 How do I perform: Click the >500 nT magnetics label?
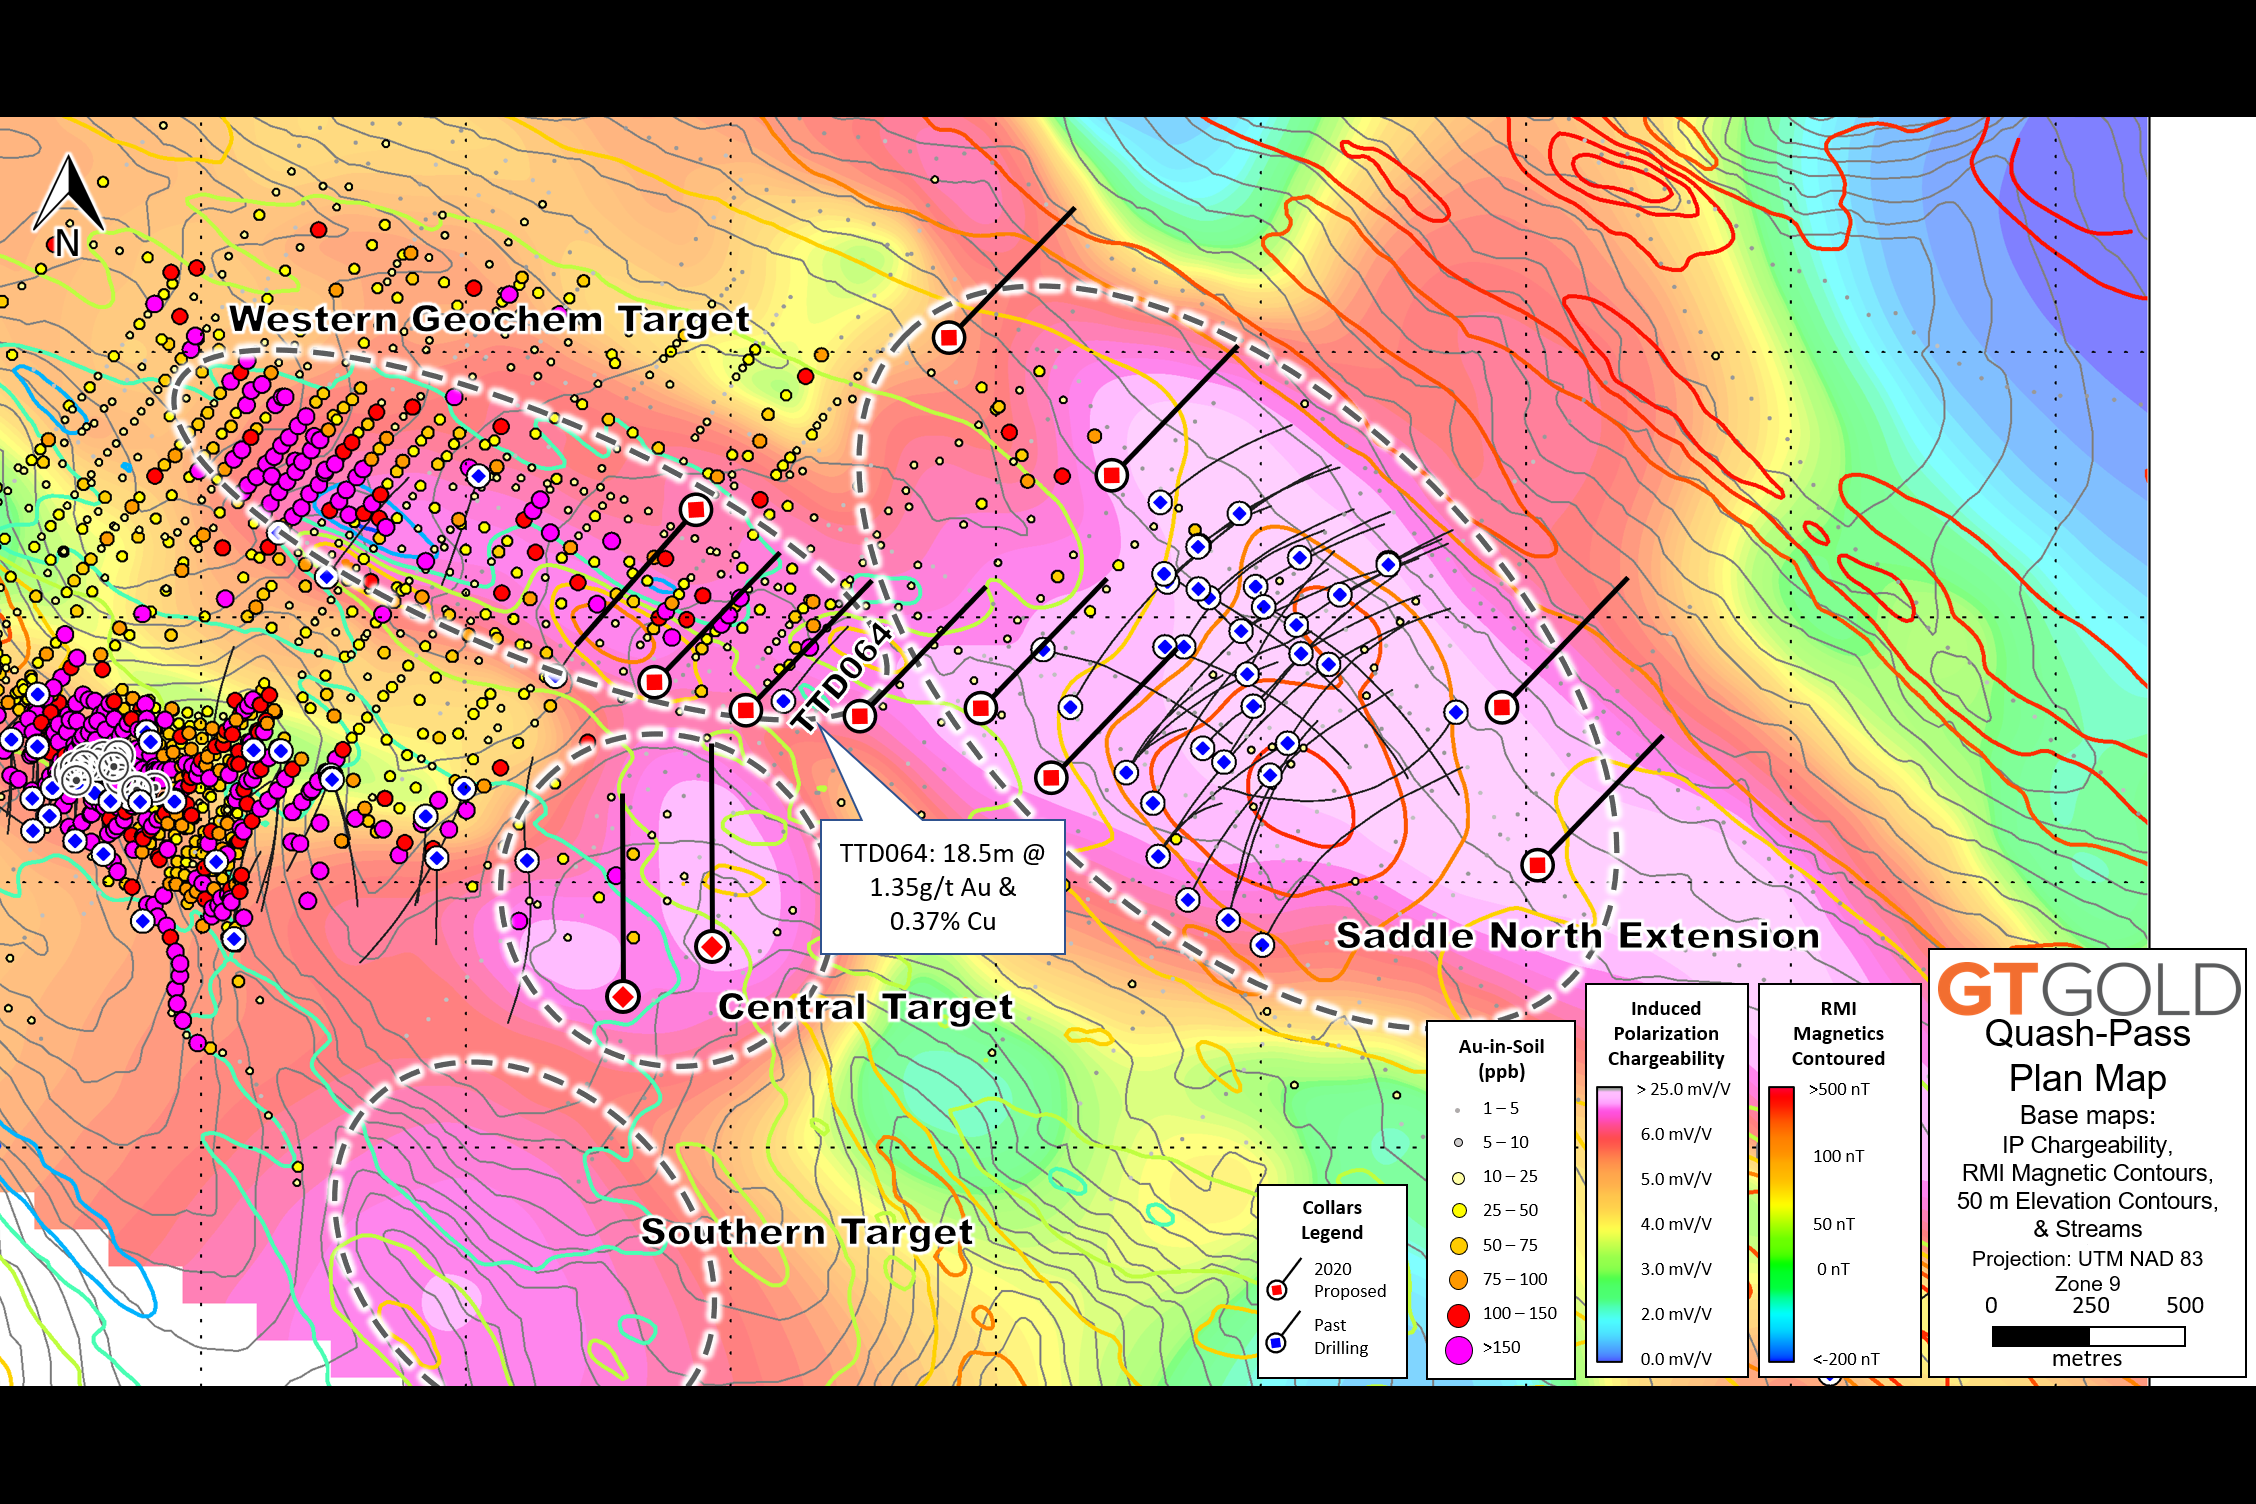(x=1839, y=1089)
